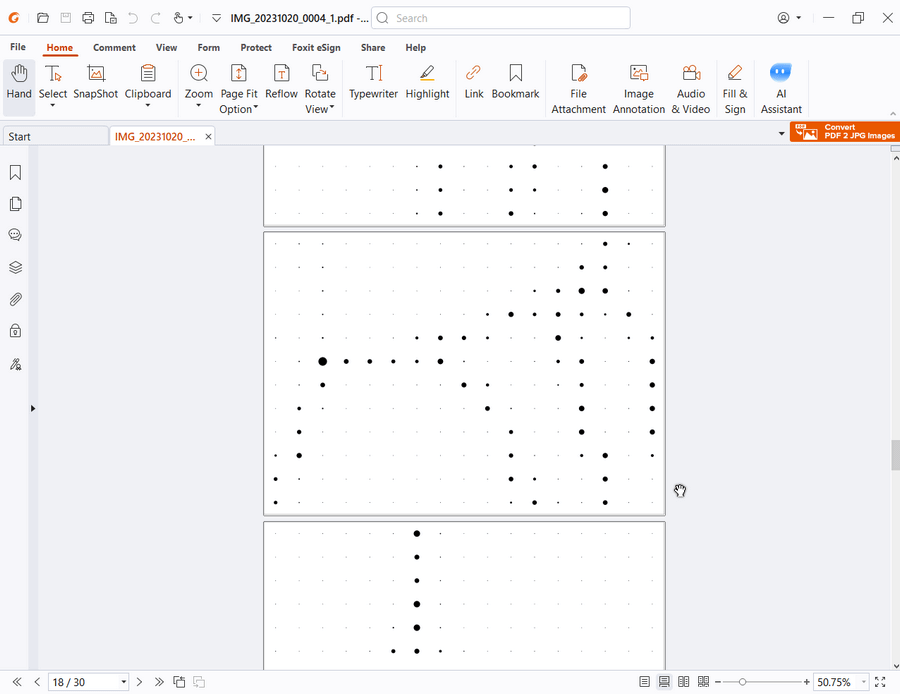
Task: Click Convert PDF 2 JPG Images banner
Action: tap(844, 131)
